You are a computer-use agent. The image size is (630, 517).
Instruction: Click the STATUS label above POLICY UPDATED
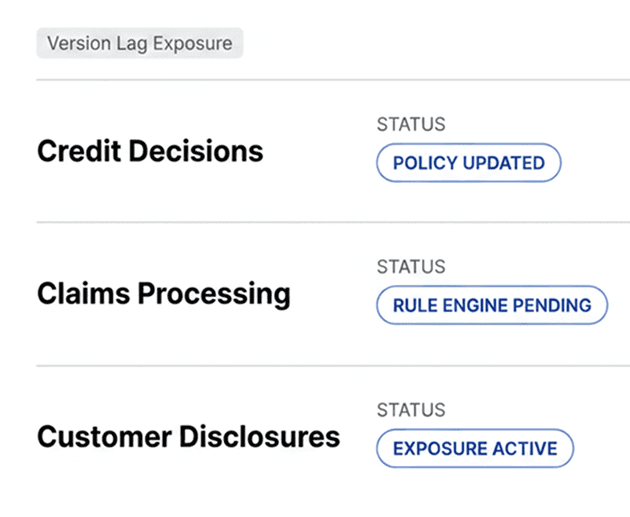coord(411,124)
